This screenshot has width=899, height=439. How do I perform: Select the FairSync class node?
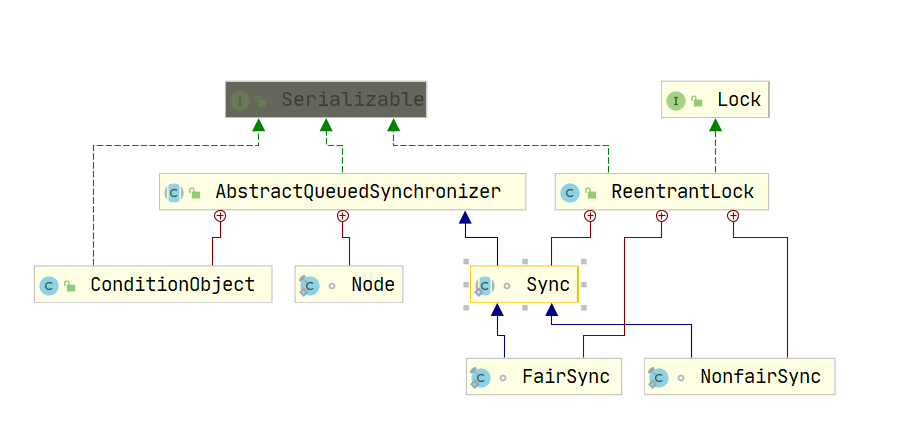(544, 377)
